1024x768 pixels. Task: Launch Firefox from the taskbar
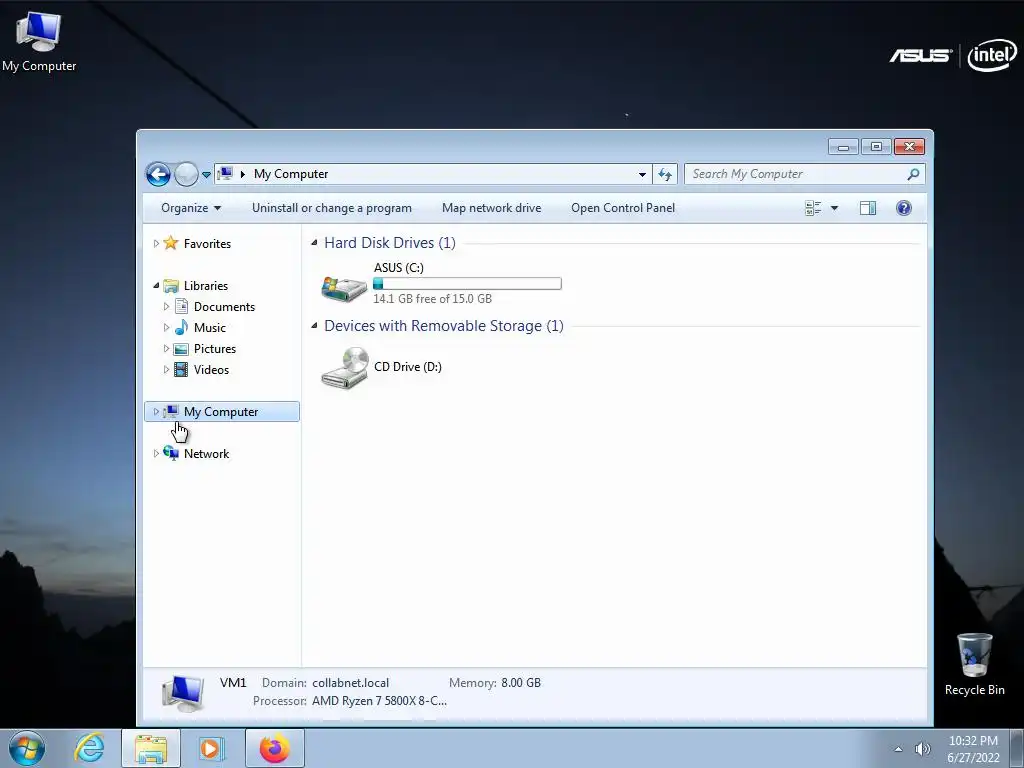click(x=275, y=748)
